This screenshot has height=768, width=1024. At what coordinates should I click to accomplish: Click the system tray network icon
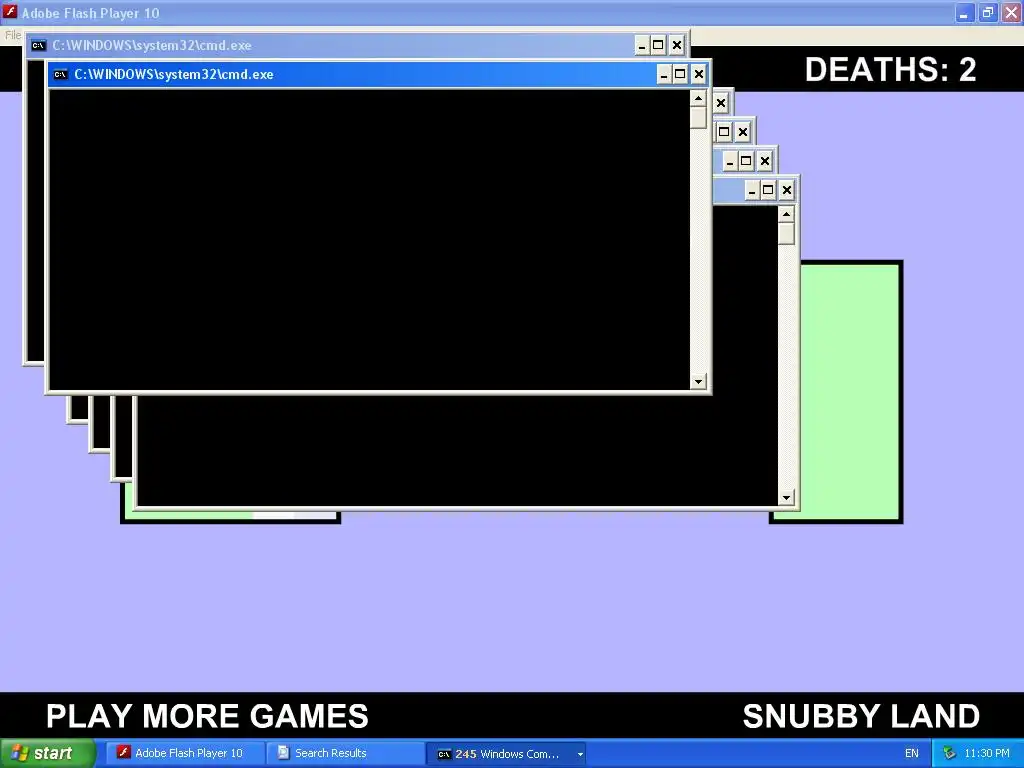pyautogui.click(x=949, y=753)
